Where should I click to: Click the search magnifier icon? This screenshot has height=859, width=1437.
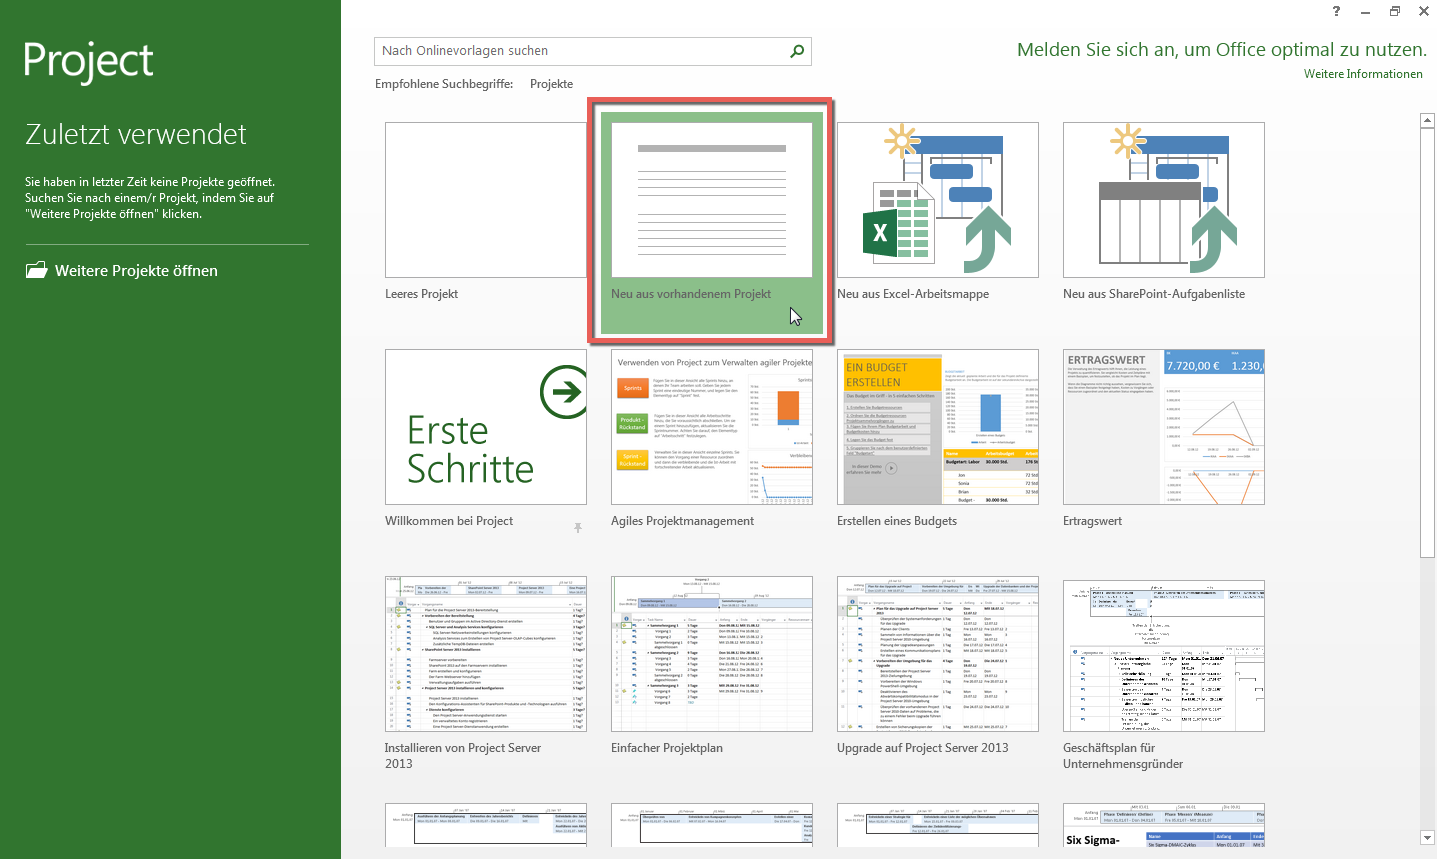point(796,51)
